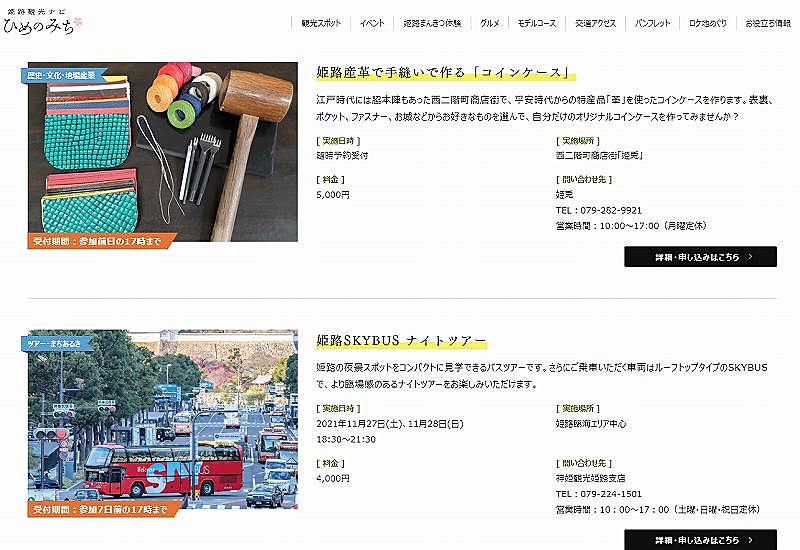The width and height of the screenshot is (800, 550).
Task: Open 交通アクセス in the top menu
Action: tap(595, 23)
